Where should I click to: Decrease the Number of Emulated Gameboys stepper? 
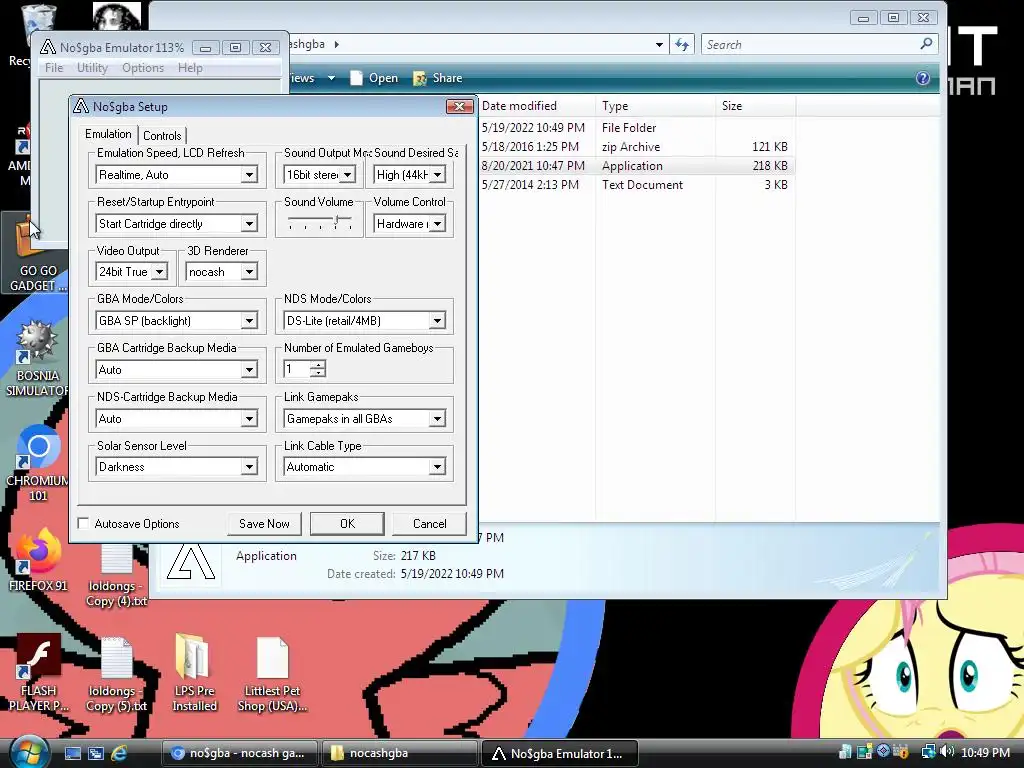click(x=318, y=374)
